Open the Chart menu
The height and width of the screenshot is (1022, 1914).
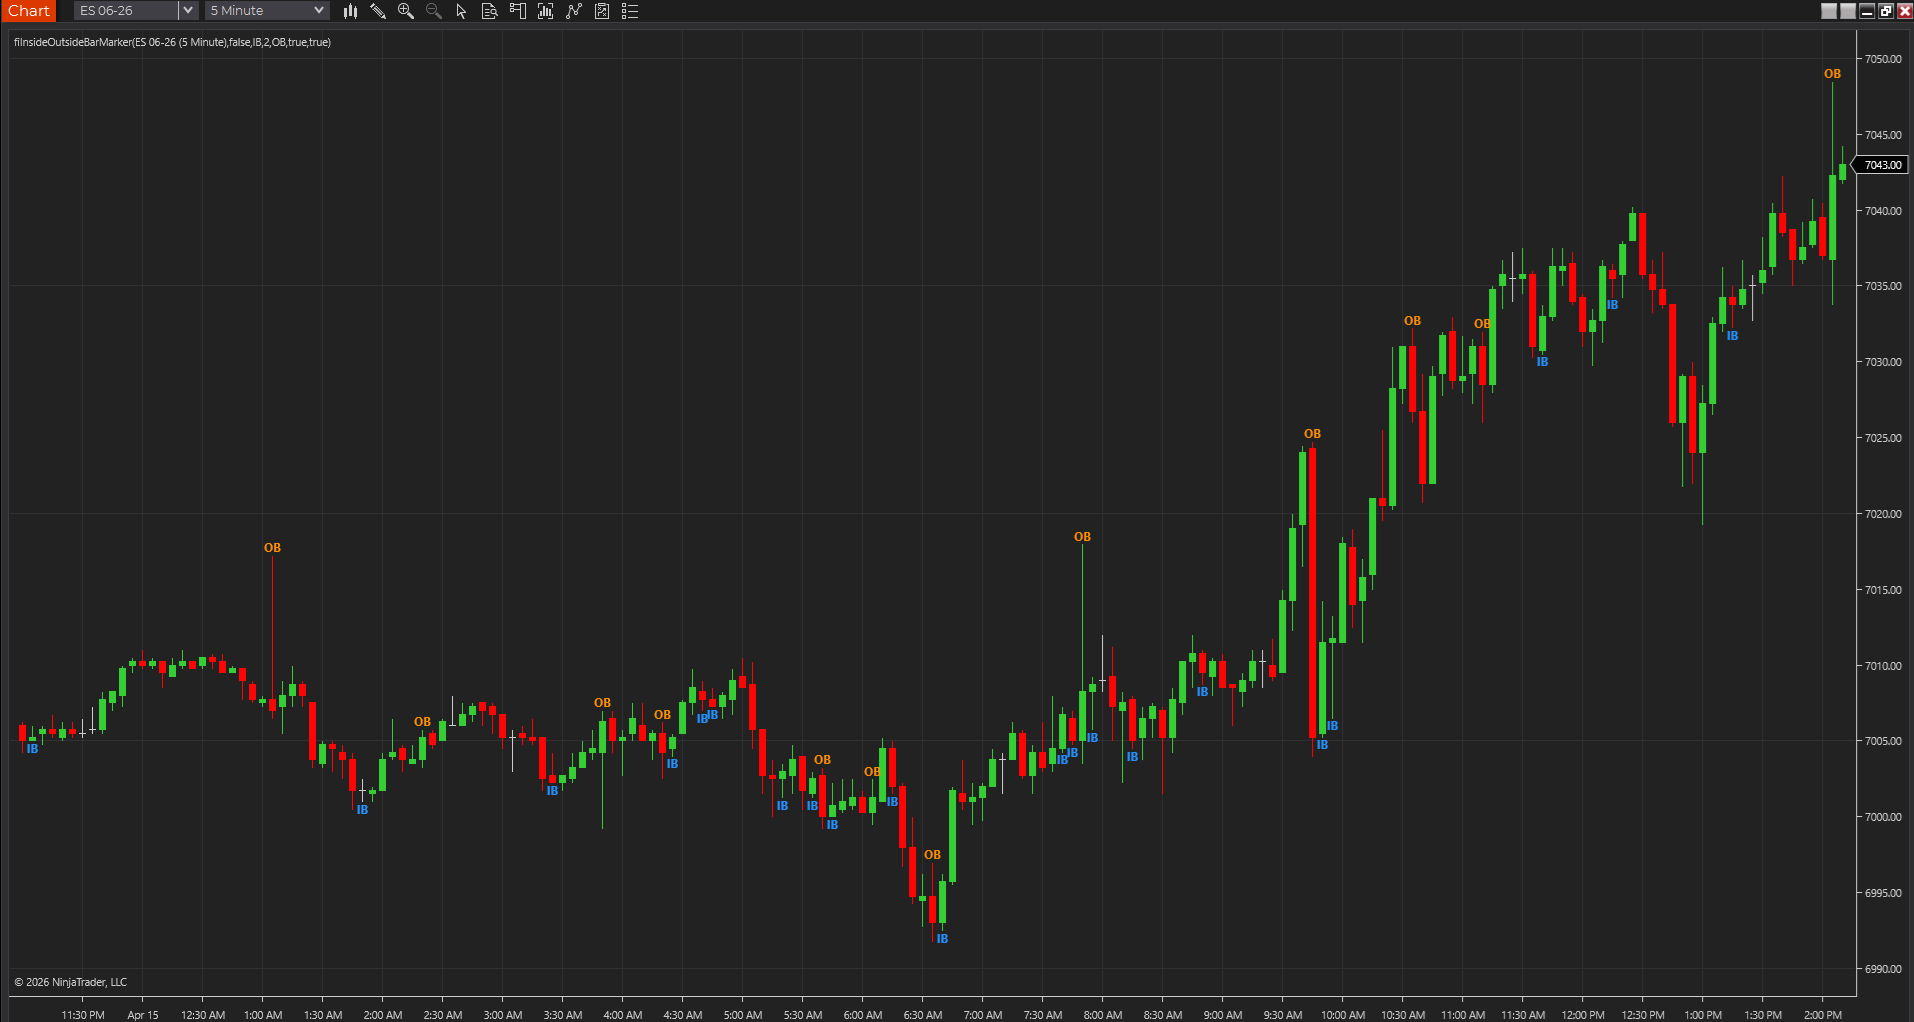(28, 10)
